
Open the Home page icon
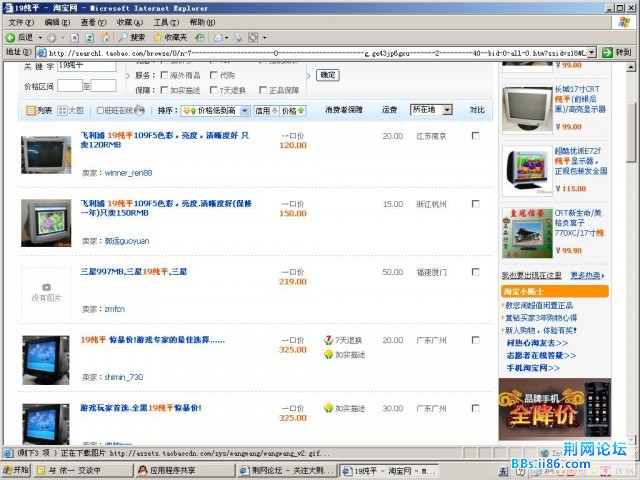pyautogui.click(x=105, y=38)
